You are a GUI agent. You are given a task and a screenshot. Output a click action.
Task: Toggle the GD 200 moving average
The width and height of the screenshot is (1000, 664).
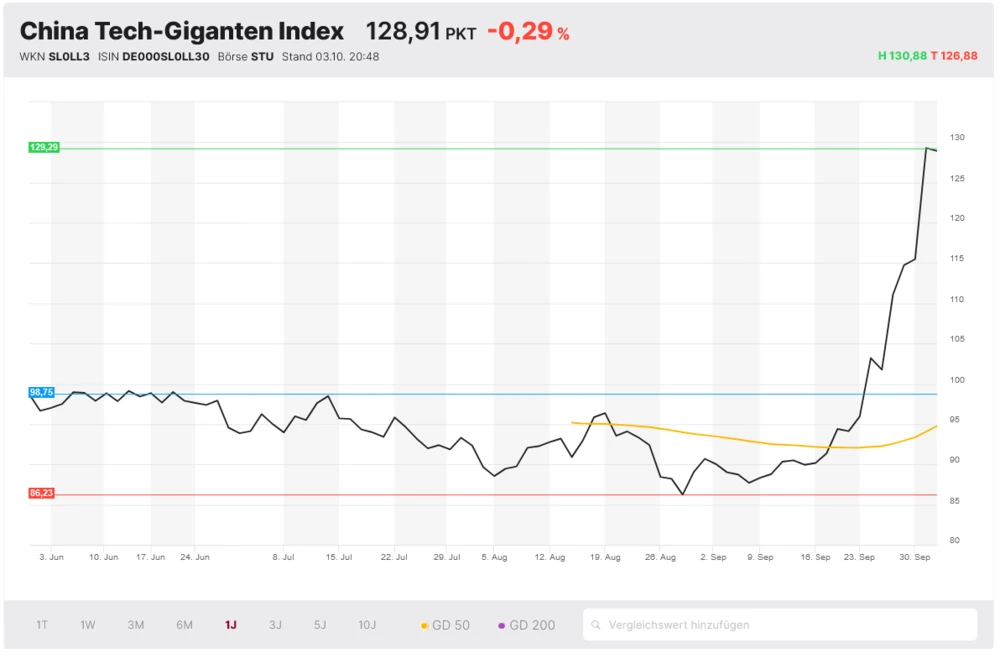click(x=527, y=624)
